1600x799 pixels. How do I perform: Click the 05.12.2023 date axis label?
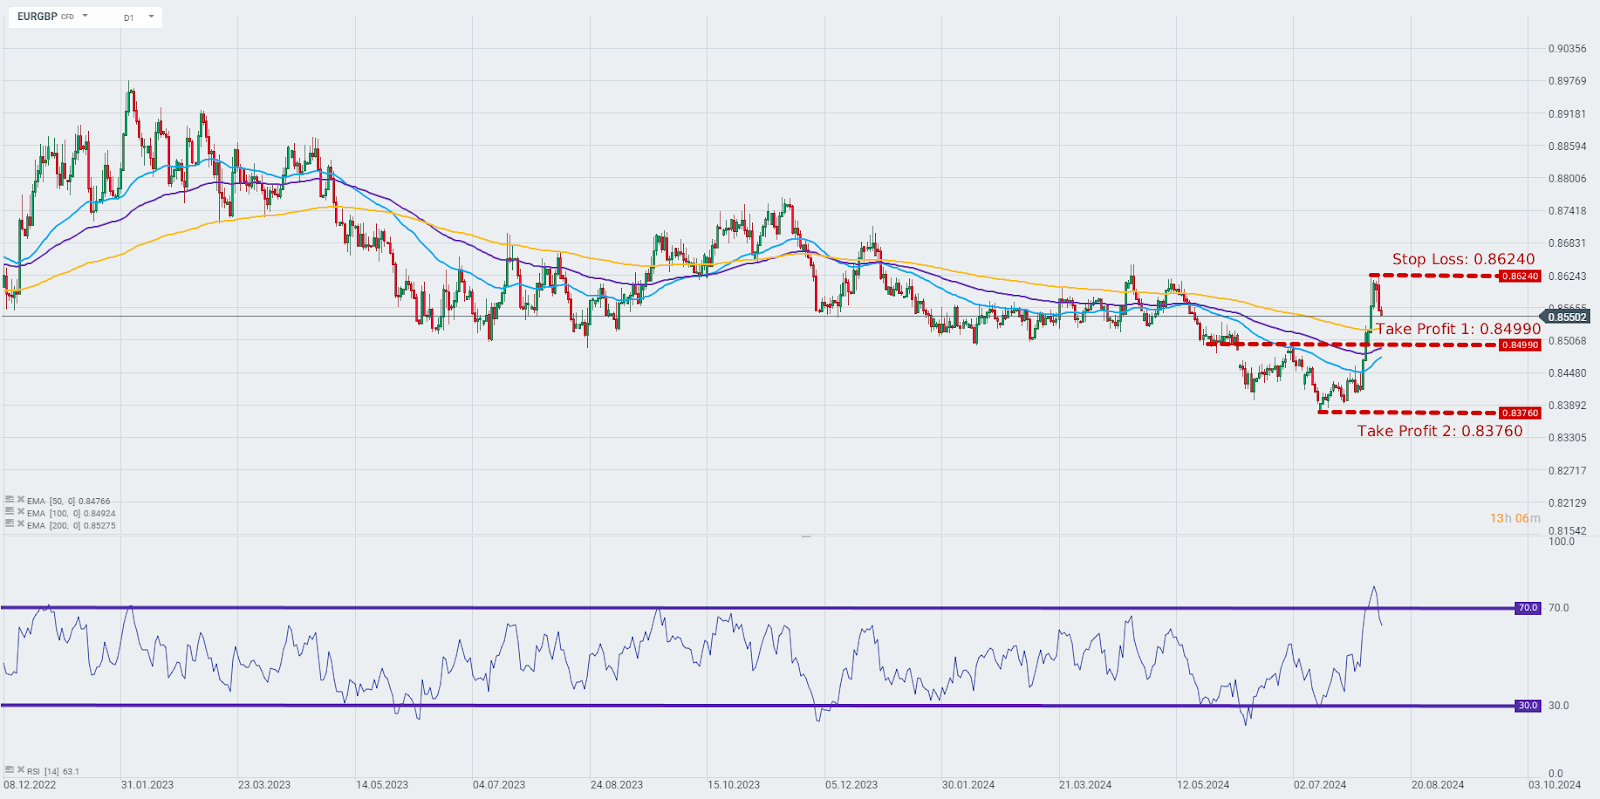point(851,785)
